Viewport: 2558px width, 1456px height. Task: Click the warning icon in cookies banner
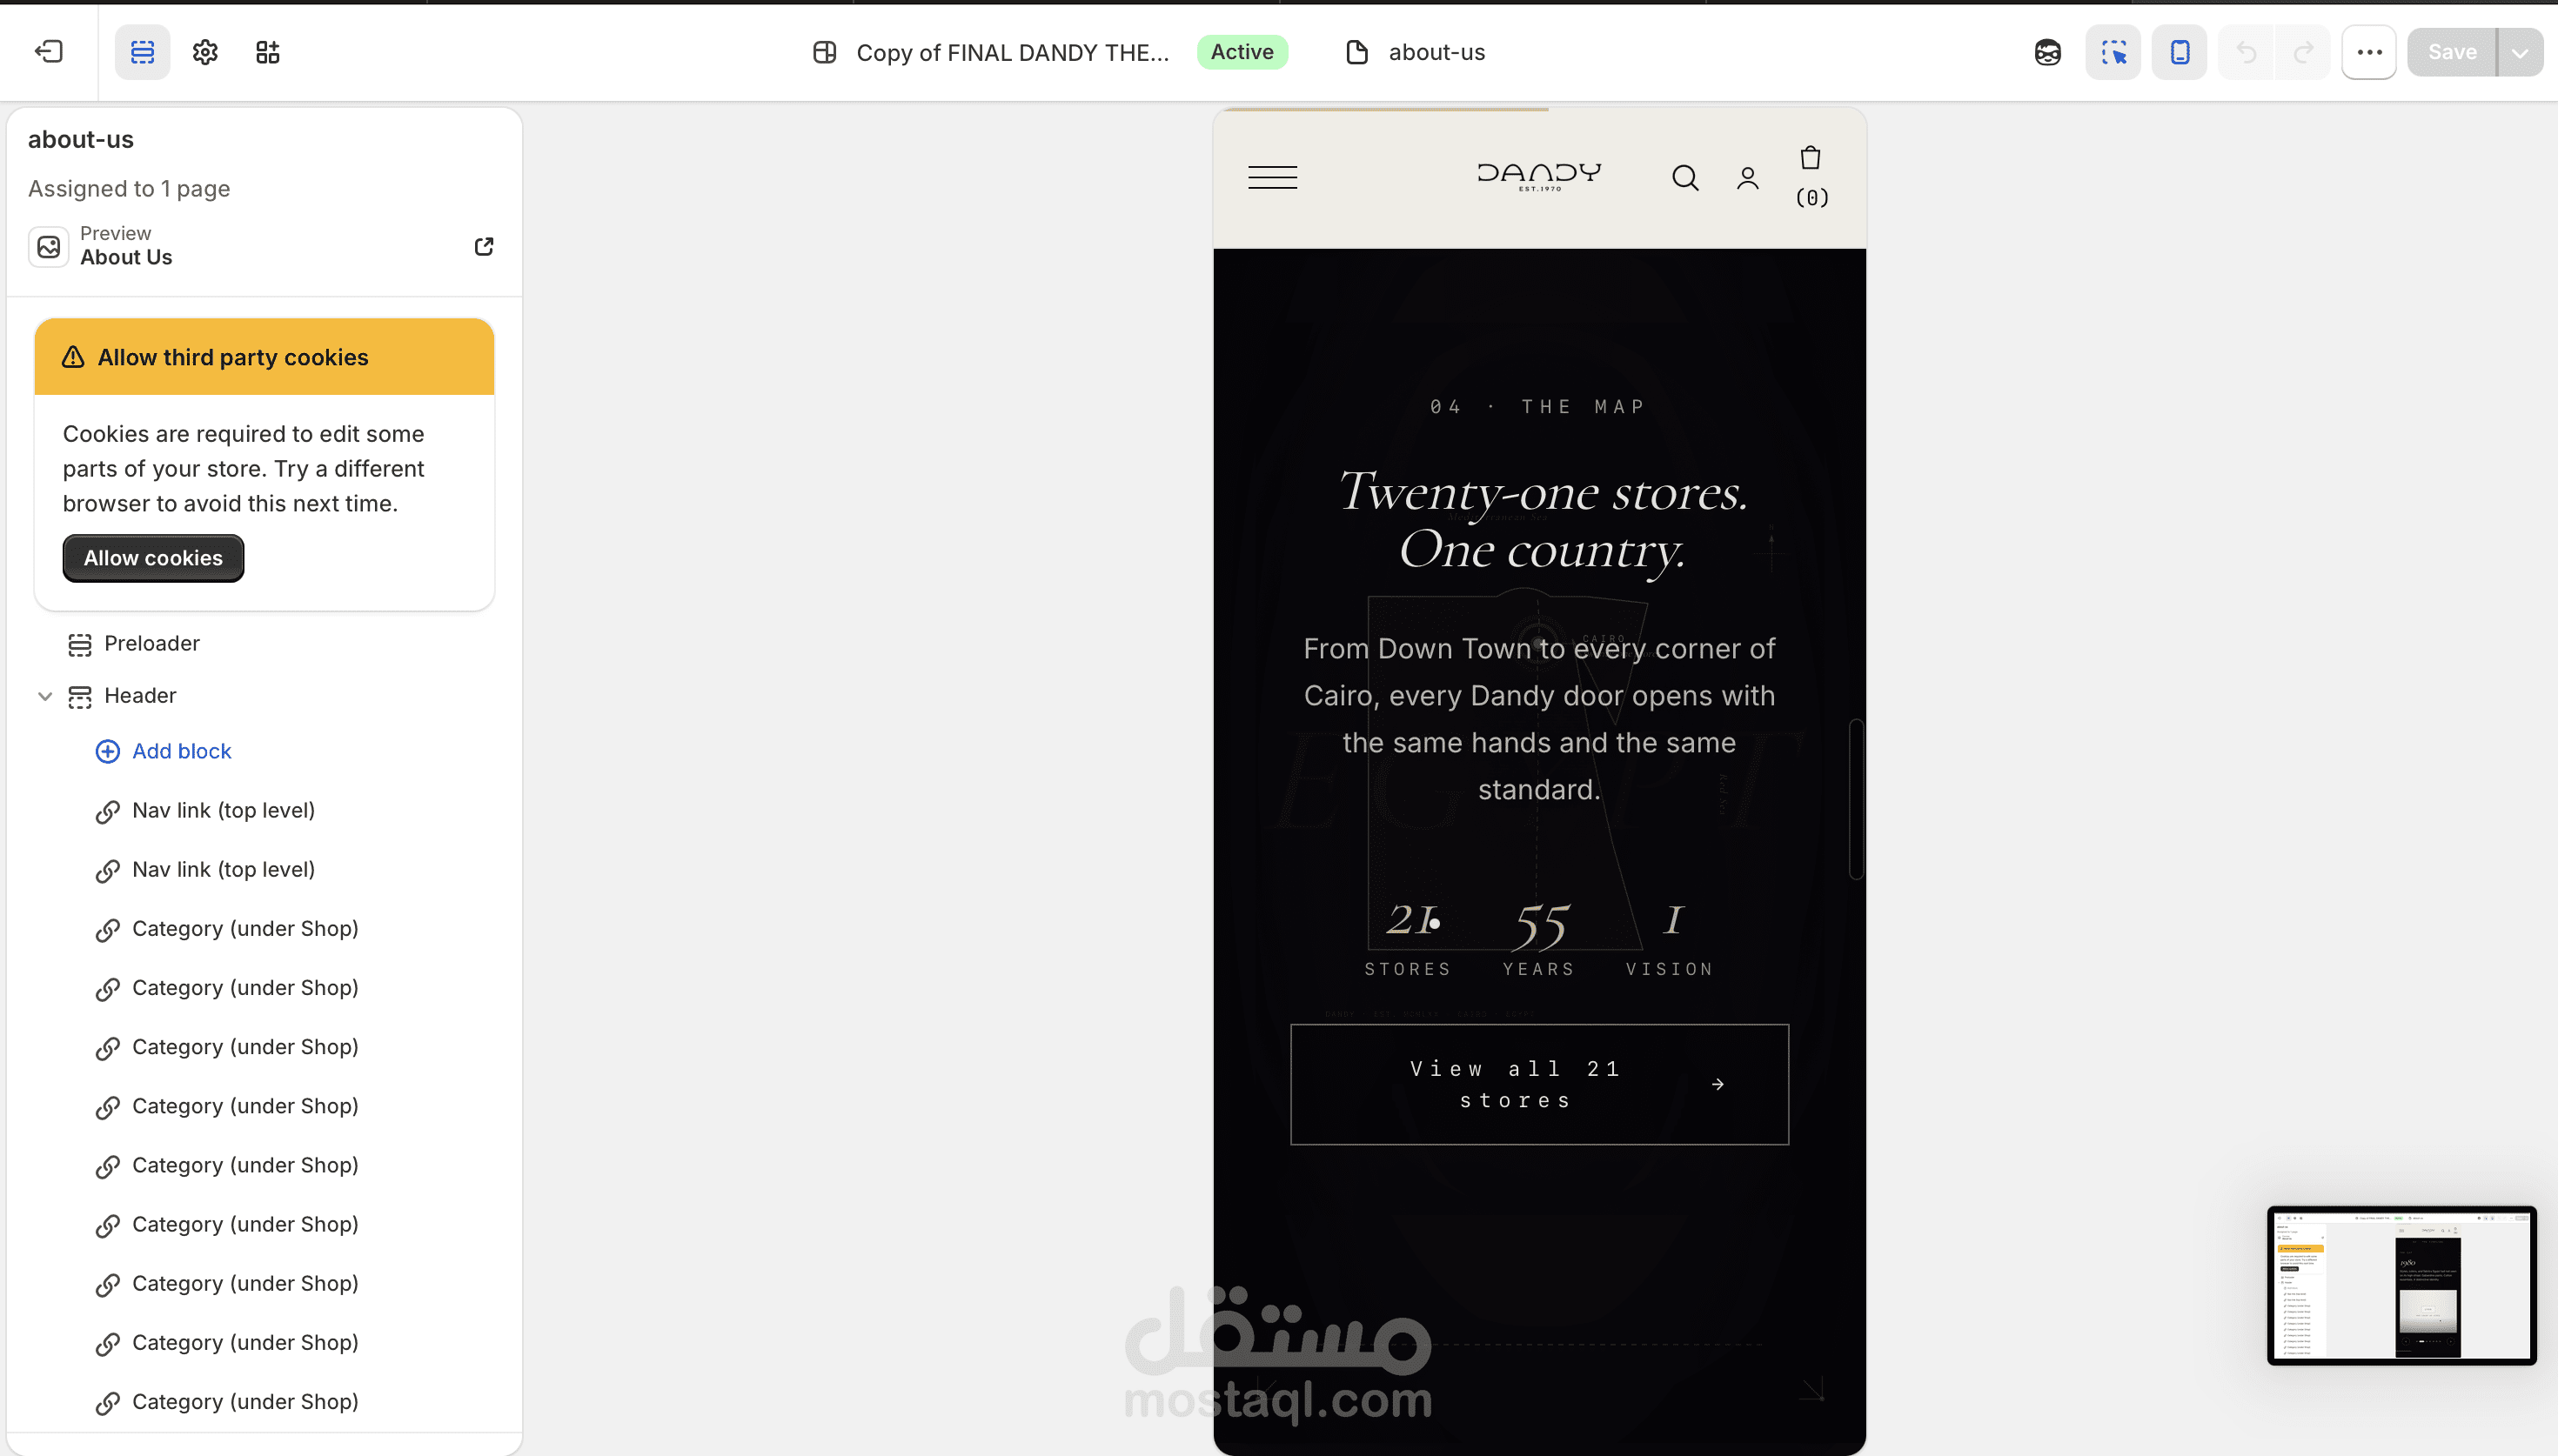coord(73,357)
